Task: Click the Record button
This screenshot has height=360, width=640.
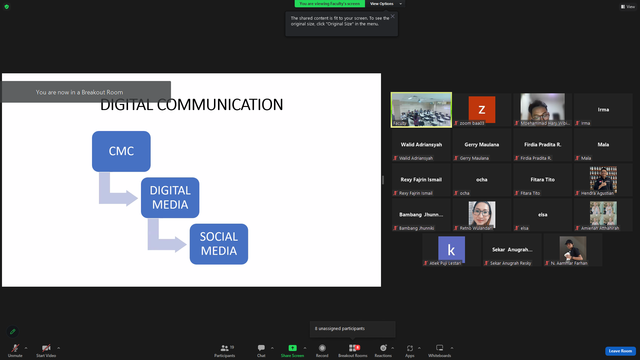Action: [322, 350]
